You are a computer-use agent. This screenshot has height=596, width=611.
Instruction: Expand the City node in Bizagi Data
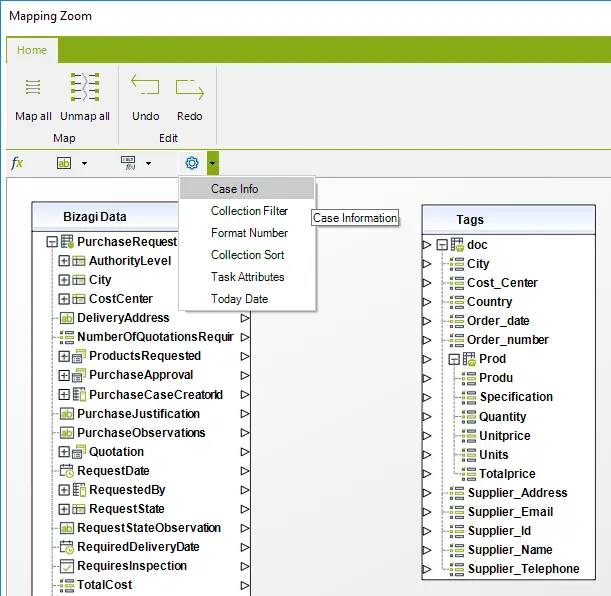tap(64, 280)
